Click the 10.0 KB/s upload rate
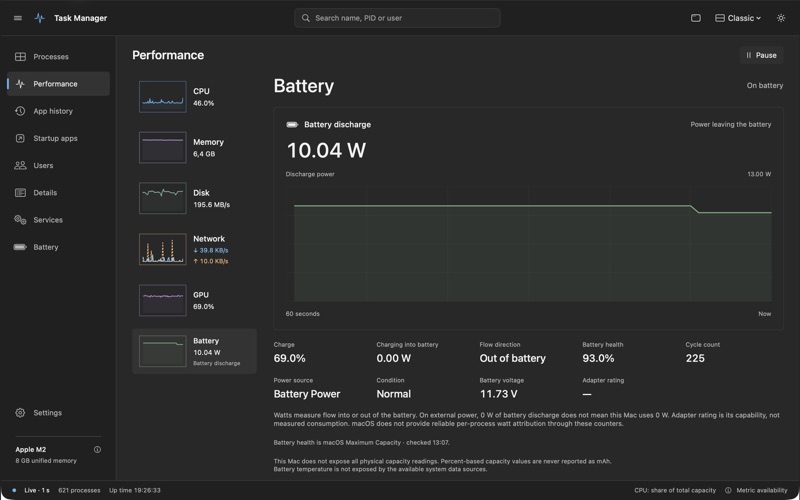The width and height of the screenshot is (800, 500). click(x=211, y=261)
